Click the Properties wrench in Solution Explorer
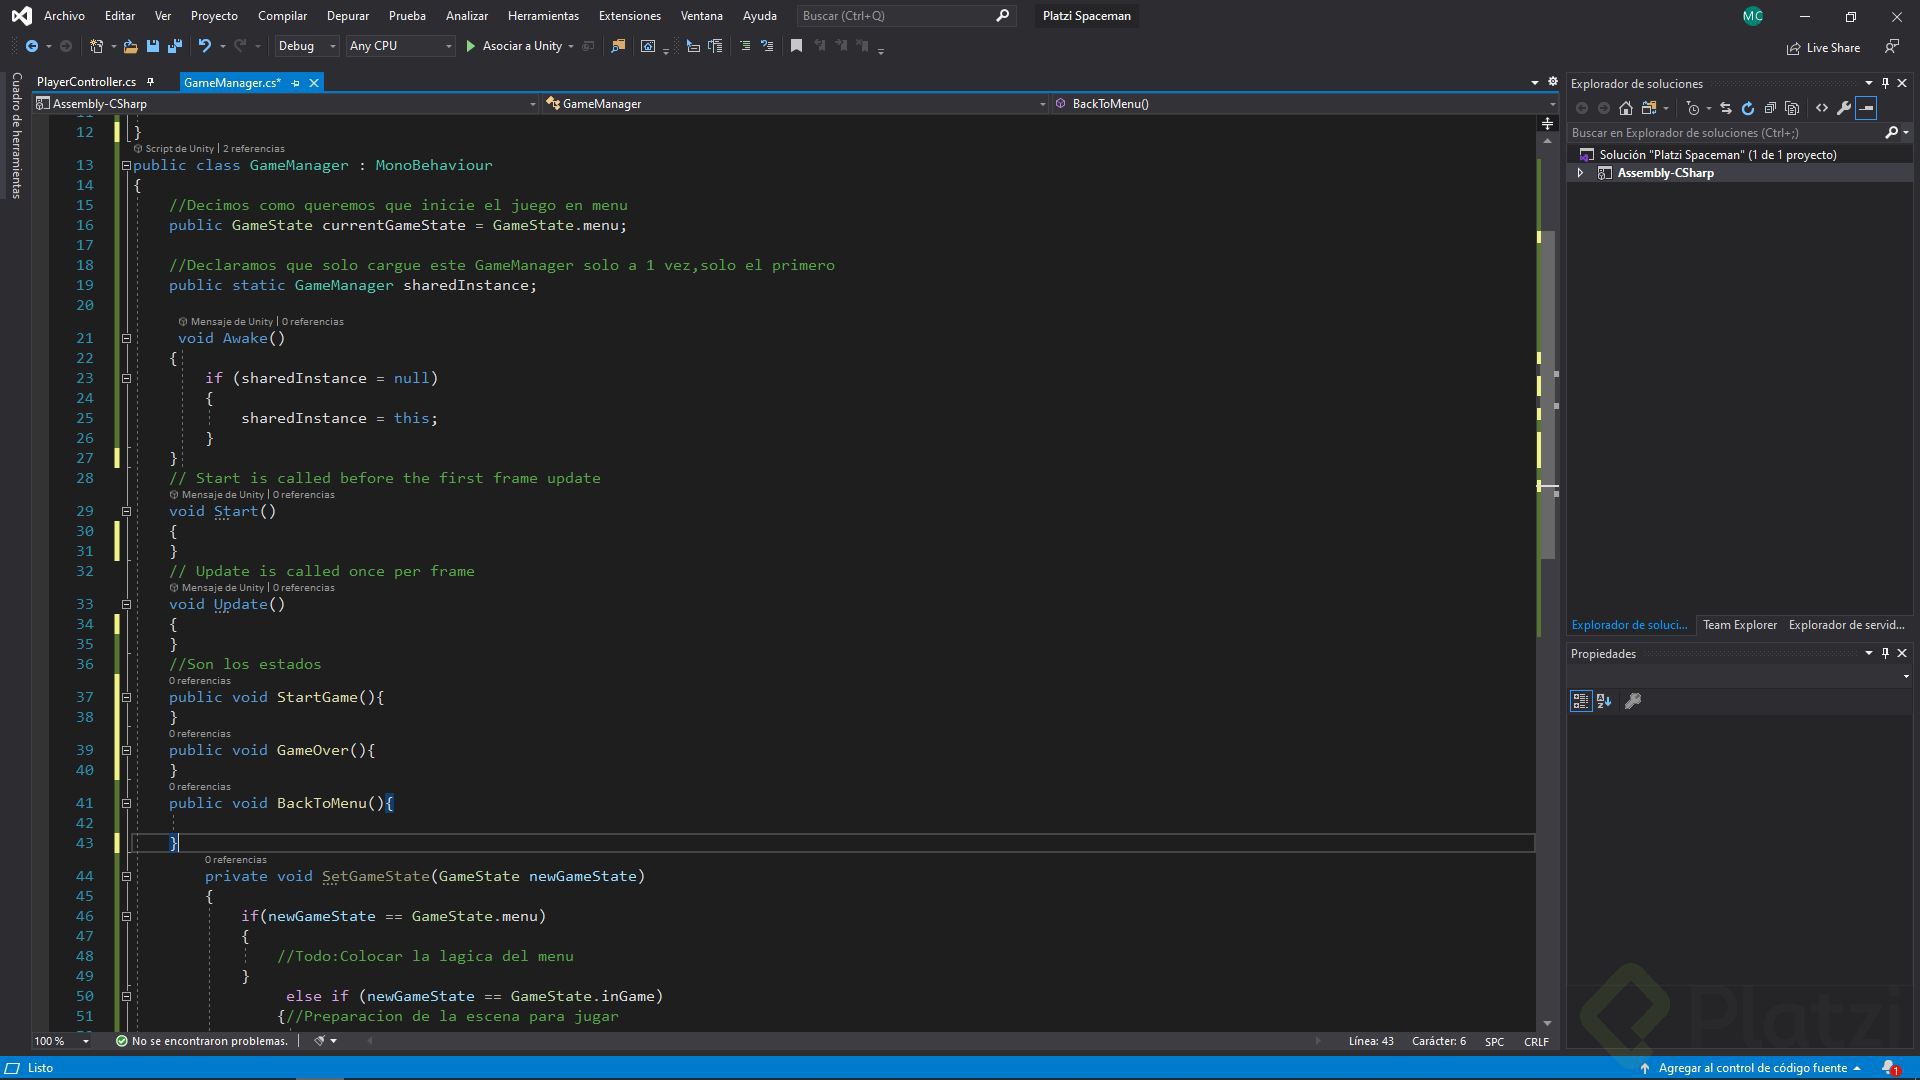Image resolution: width=1920 pixels, height=1080 pixels. tap(1844, 108)
